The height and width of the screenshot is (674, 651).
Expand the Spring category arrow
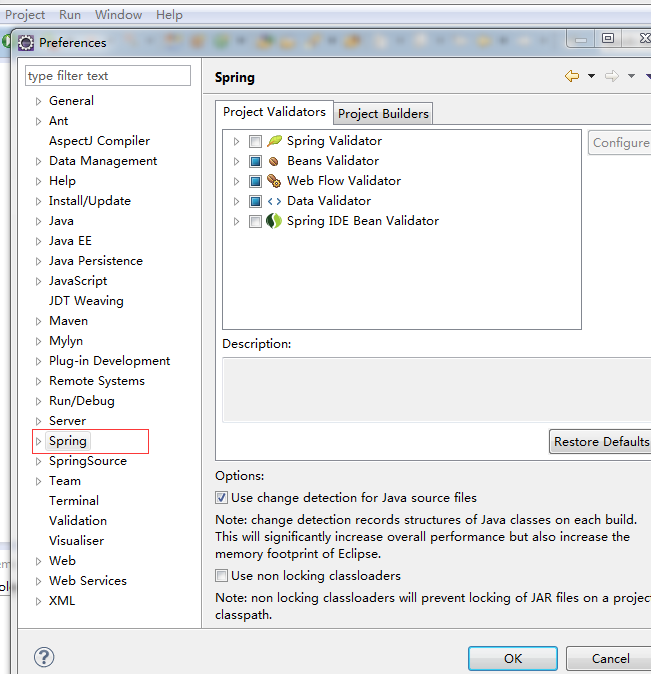[x=38, y=441]
